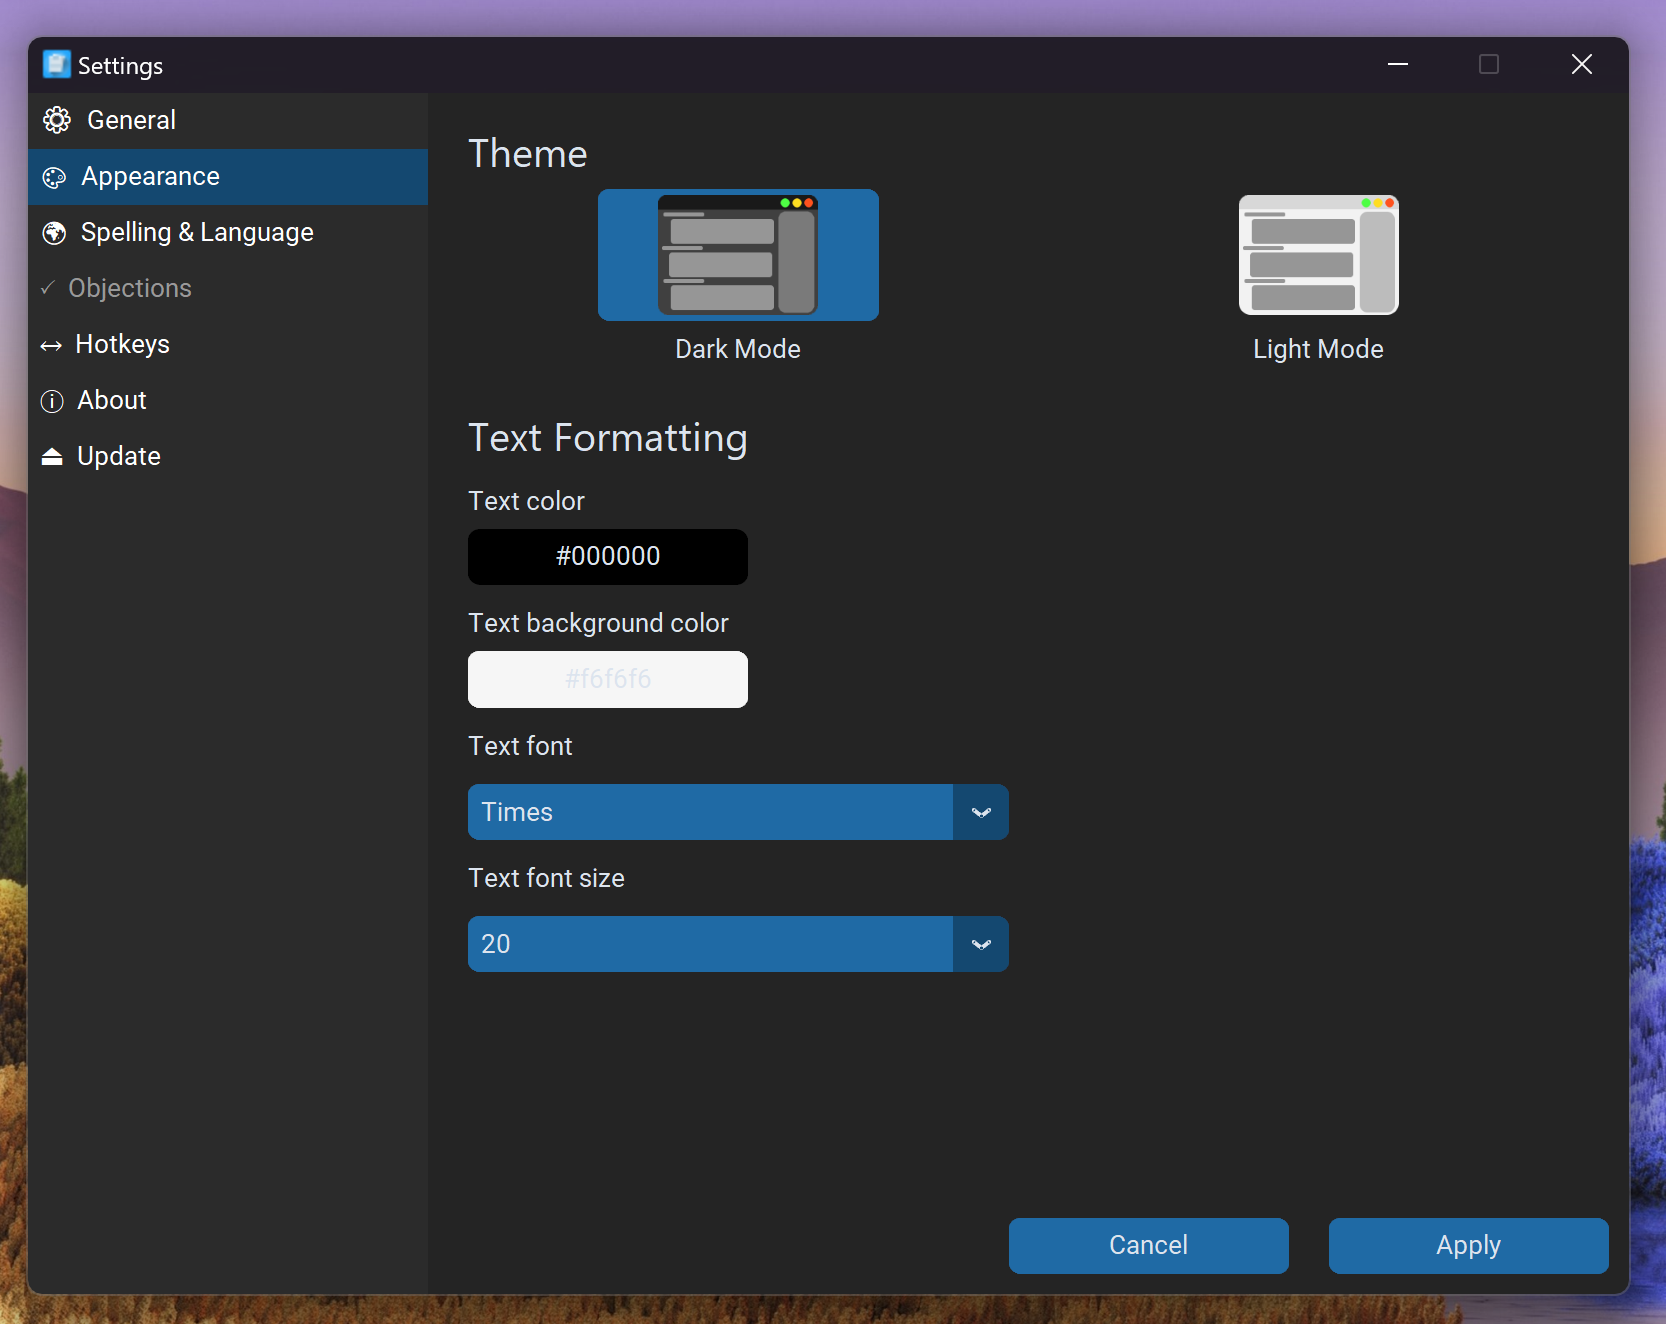
Task: Click the Settings app icon in title bar
Action: pyautogui.click(x=57, y=65)
